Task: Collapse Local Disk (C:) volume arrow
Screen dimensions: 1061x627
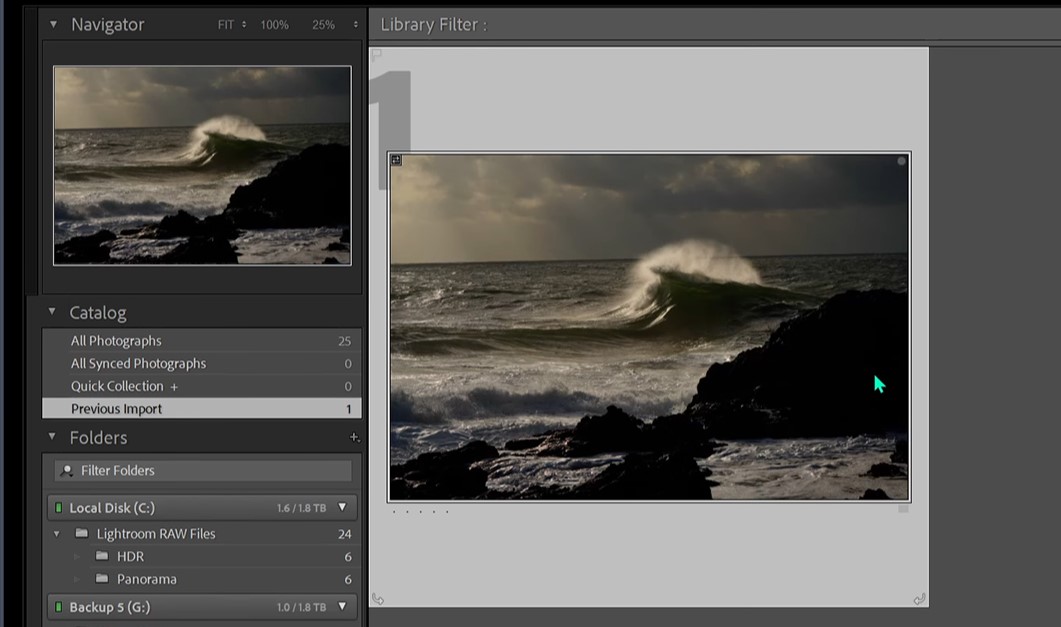Action: pos(342,507)
